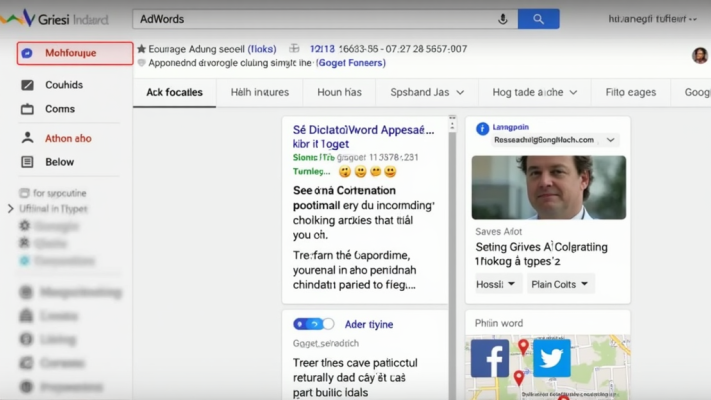Screen dimensions: 711x400
Task: Click in the AdWords search field
Action: [x=310, y=19]
